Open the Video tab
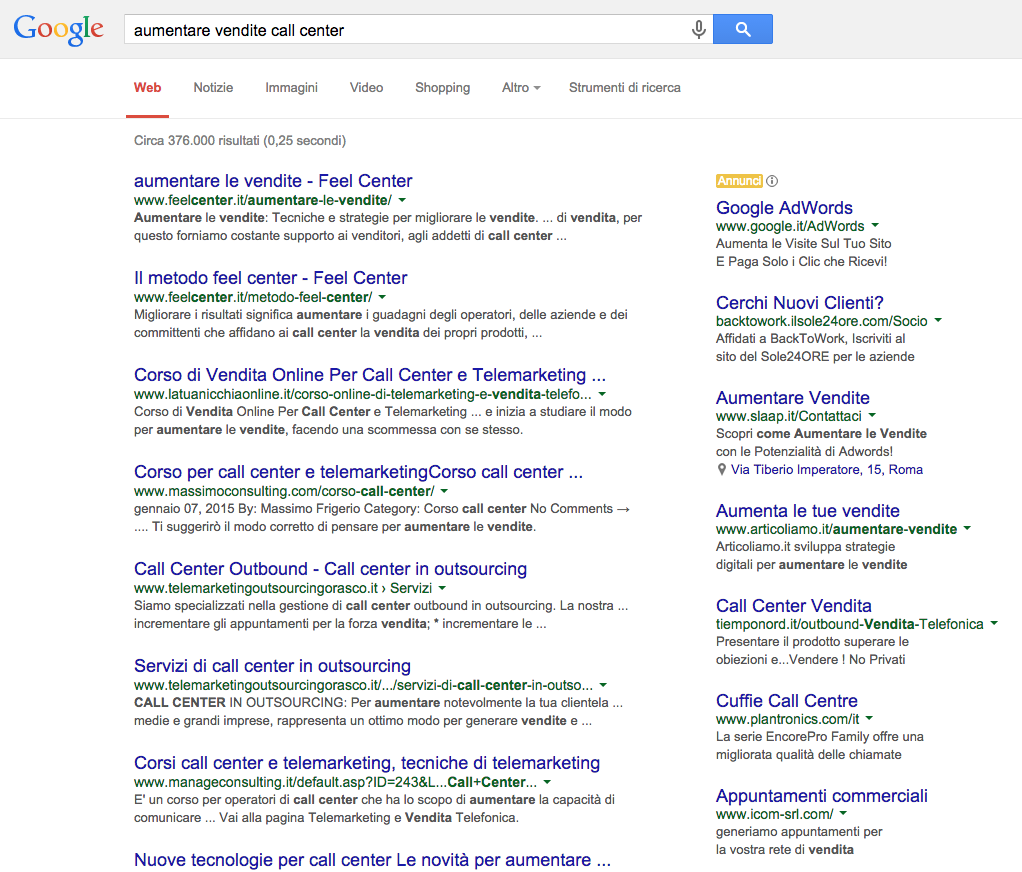Screen dimensions: 1022x872 (x=366, y=87)
